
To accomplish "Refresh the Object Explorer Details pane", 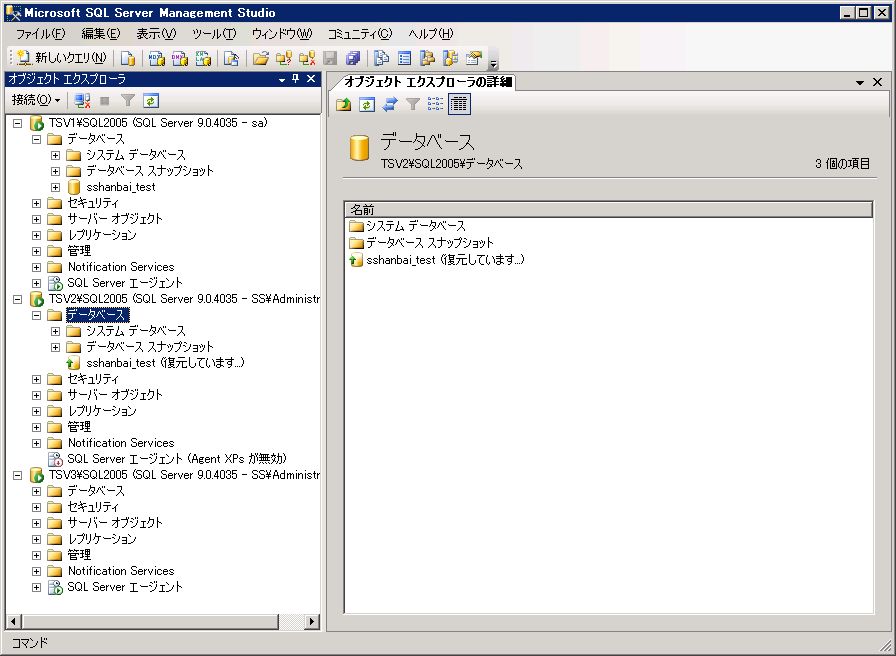I will click(x=367, y=104).
